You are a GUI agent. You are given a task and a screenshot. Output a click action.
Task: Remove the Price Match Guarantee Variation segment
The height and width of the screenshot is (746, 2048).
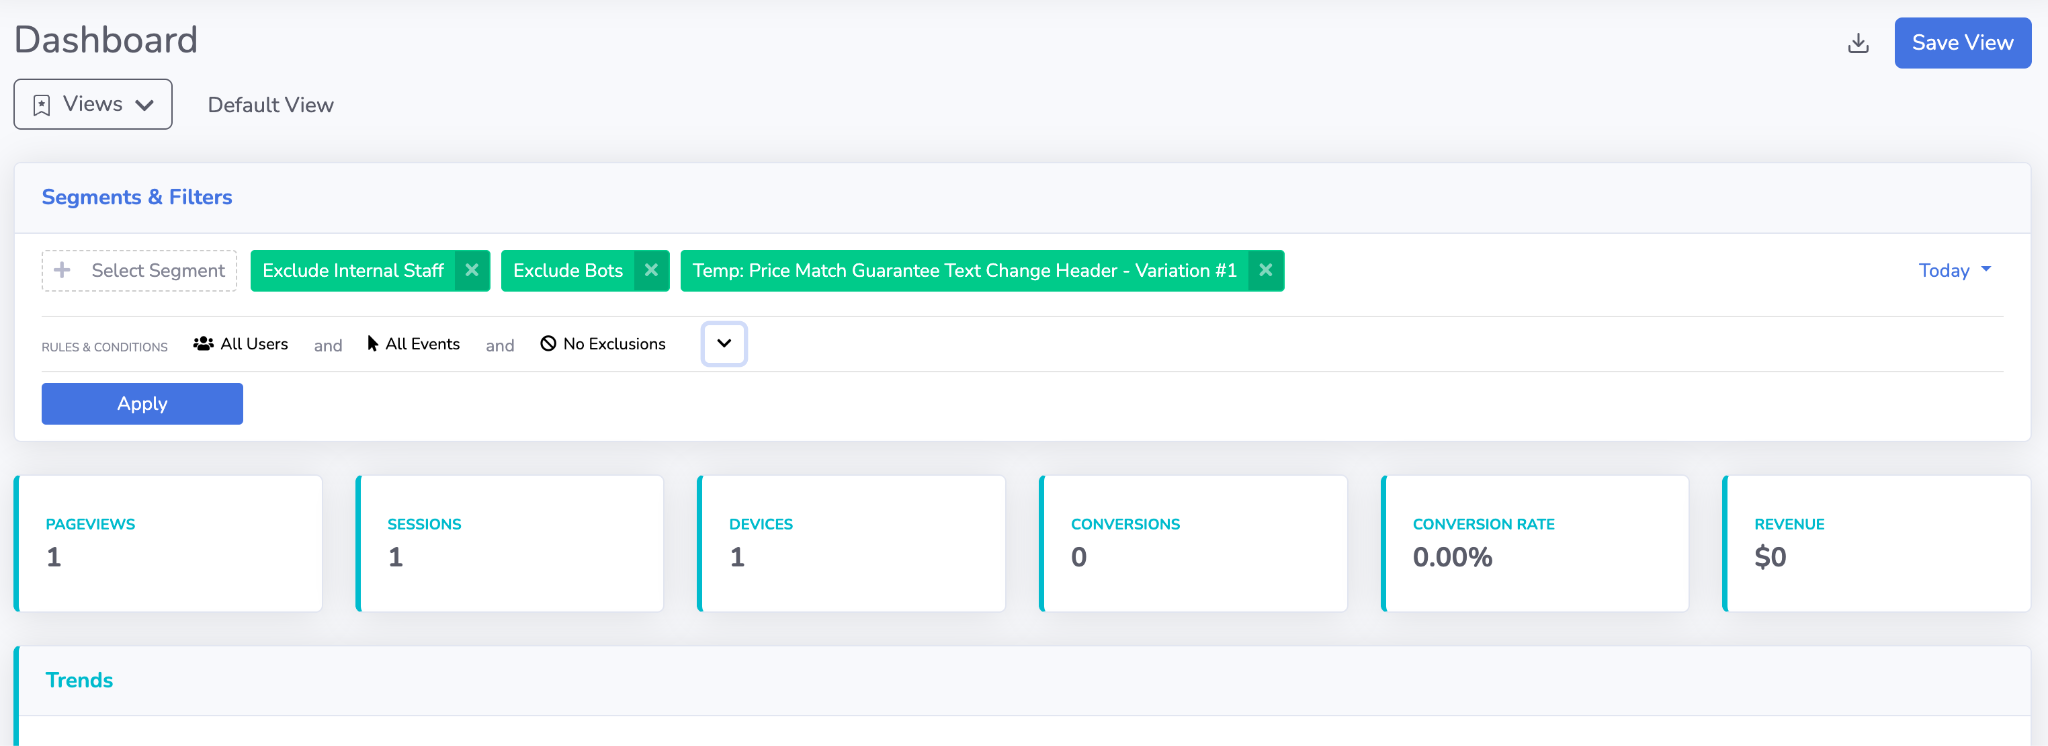pyautogui.click(x=1265, y=271)
